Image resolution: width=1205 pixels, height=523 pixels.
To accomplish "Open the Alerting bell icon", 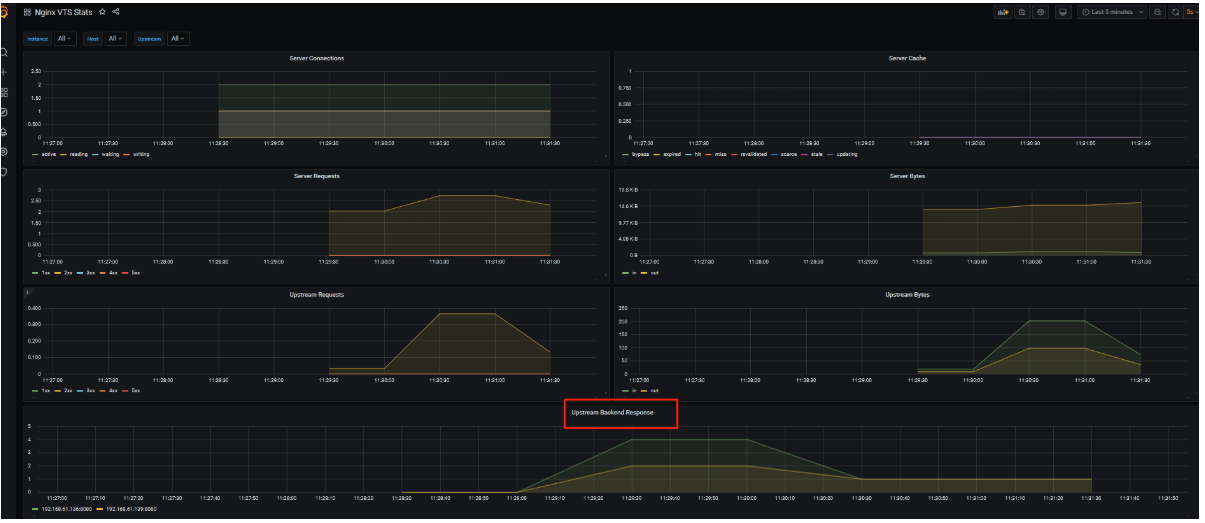I will [4, 132].
